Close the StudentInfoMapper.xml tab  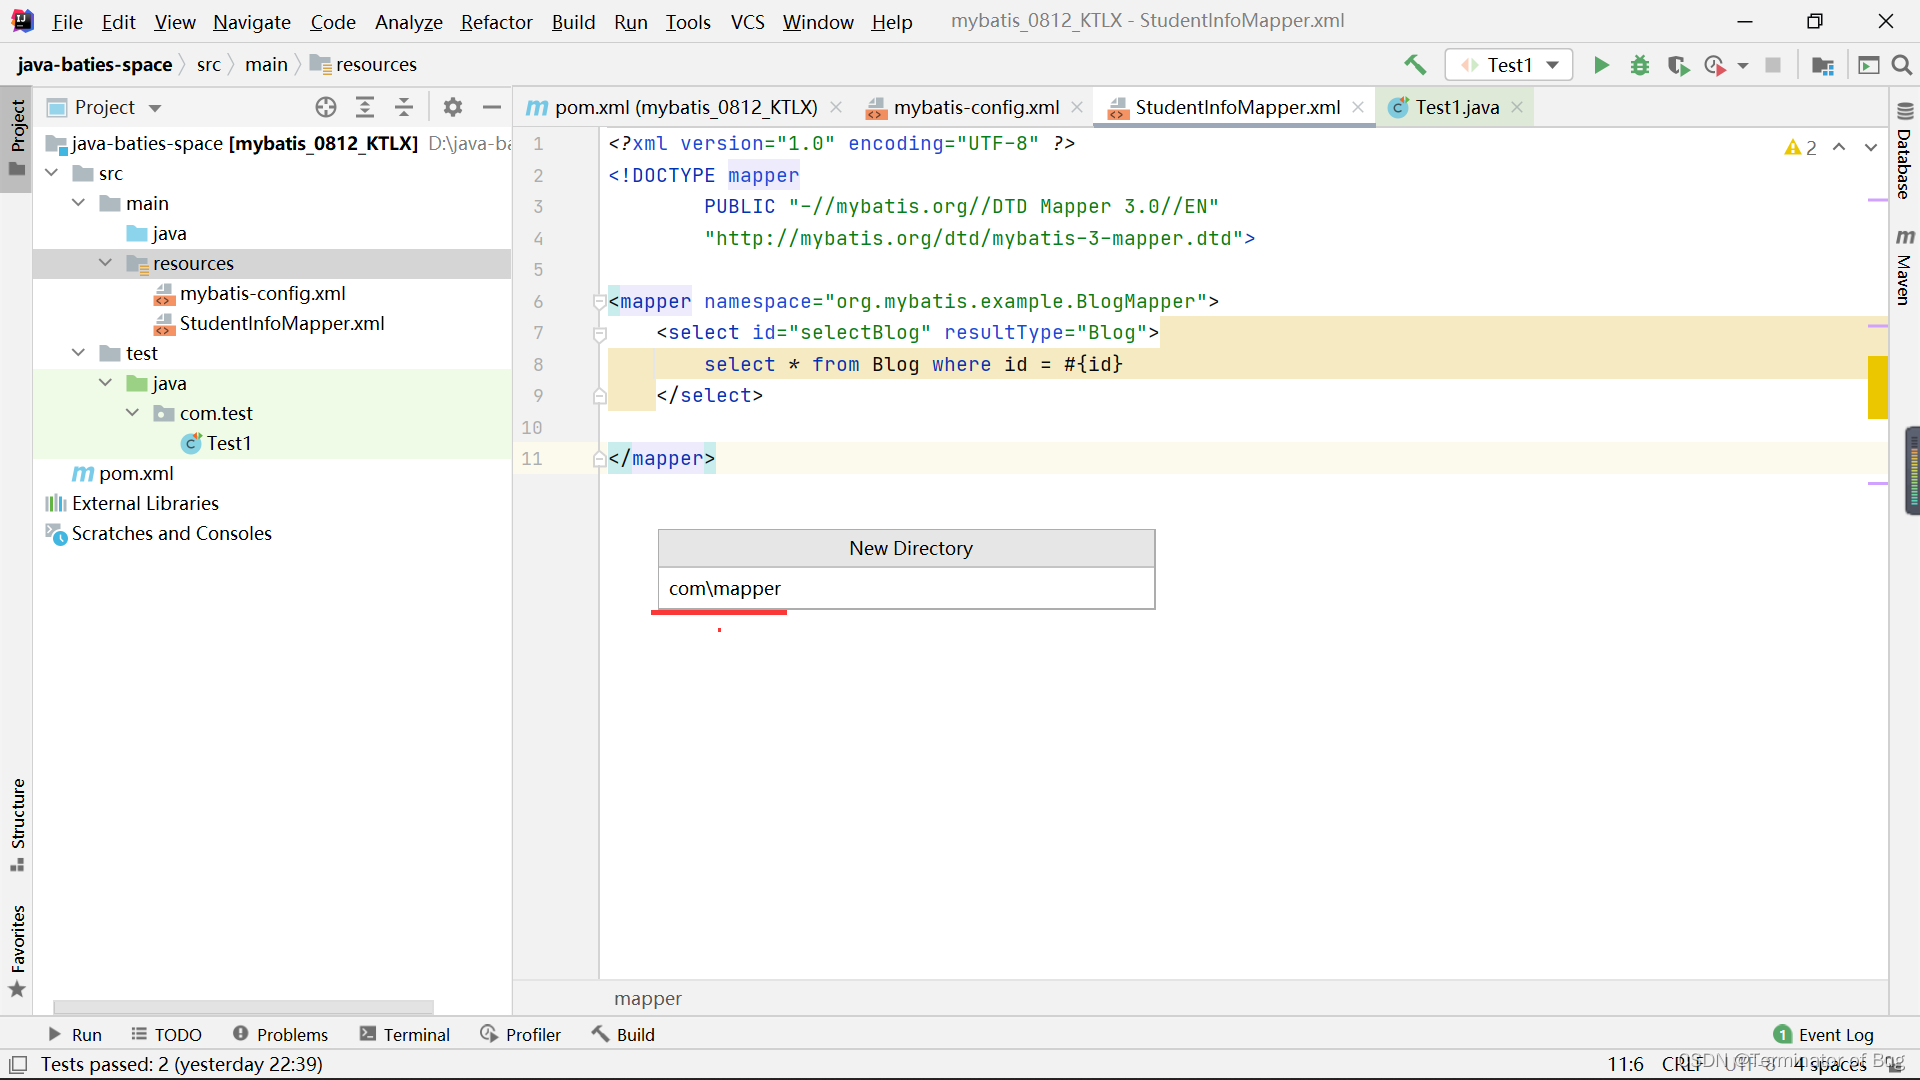pos(1358,107)
